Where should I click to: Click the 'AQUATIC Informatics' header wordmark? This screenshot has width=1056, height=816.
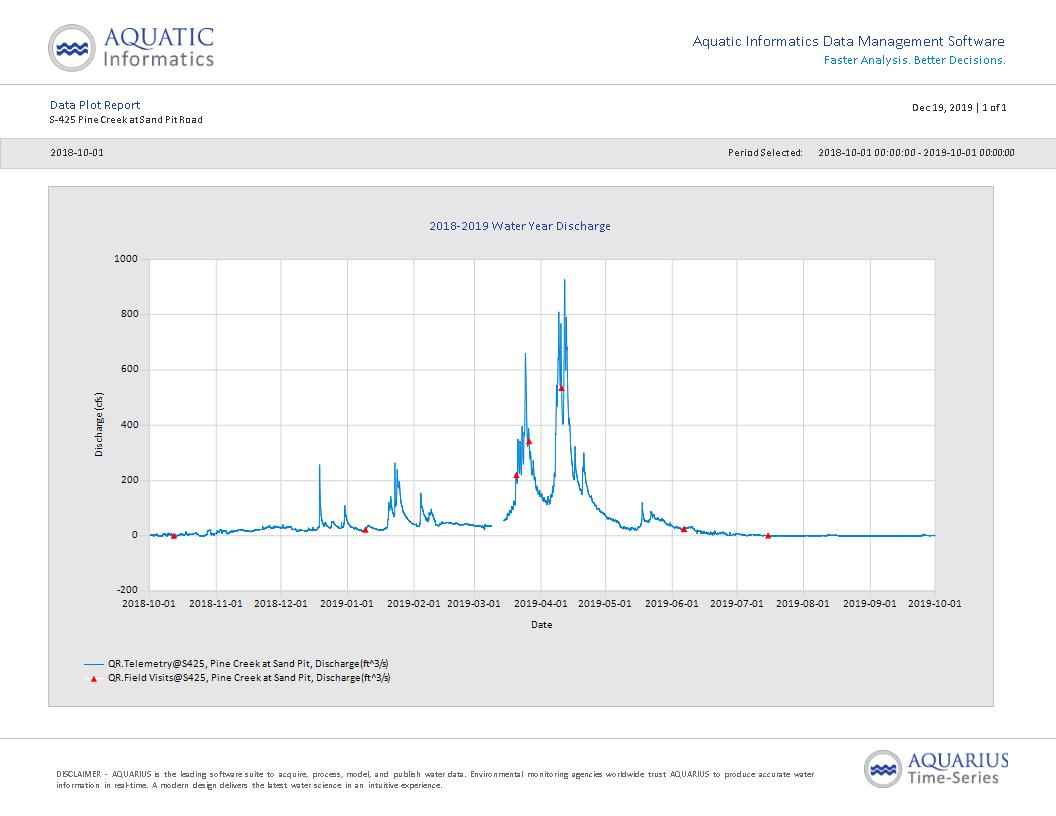click(x=159, y=47)
